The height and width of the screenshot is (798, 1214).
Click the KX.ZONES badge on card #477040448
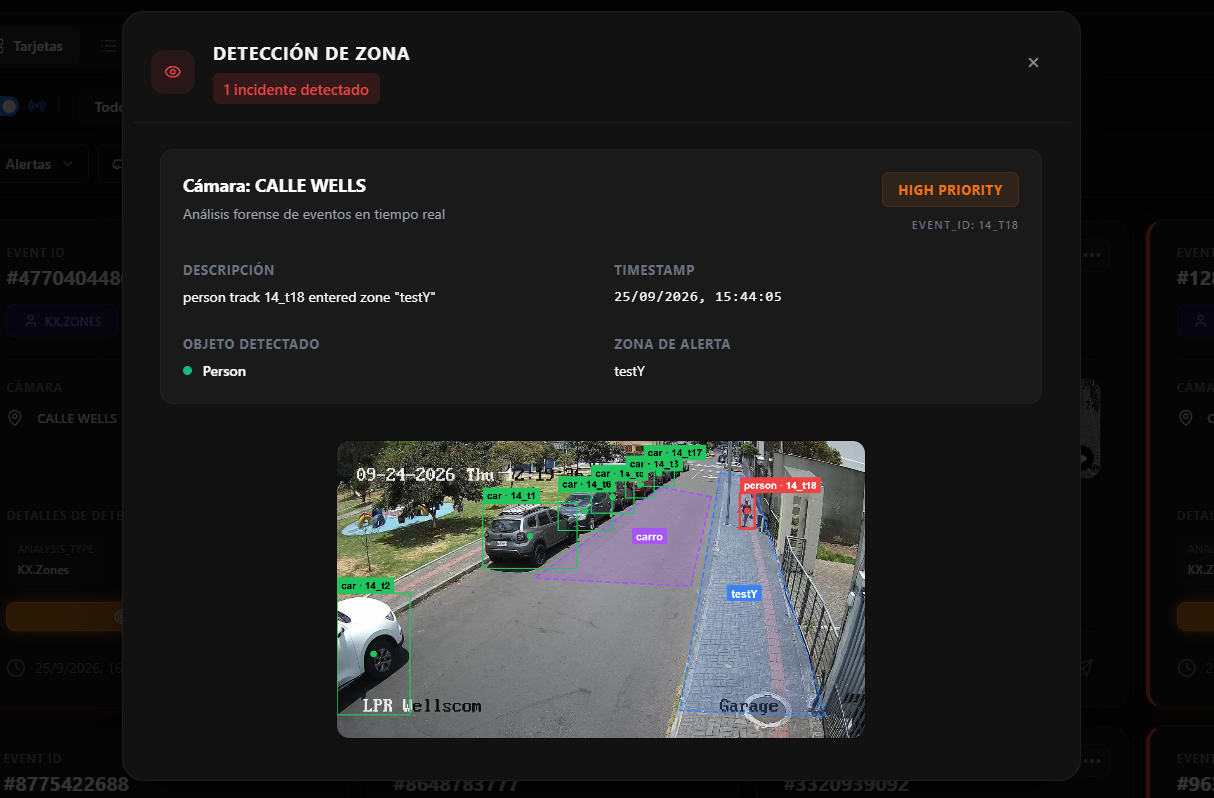coord(62,322)
